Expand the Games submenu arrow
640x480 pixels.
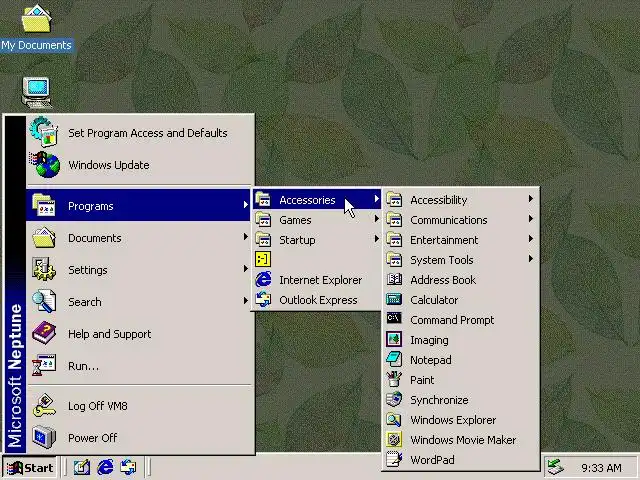point(376,219)
